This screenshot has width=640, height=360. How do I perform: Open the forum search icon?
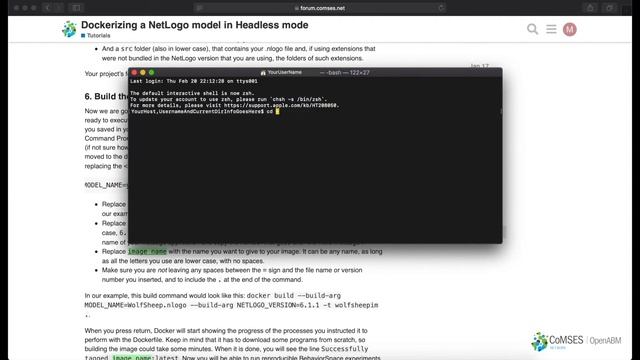point(532,29)
